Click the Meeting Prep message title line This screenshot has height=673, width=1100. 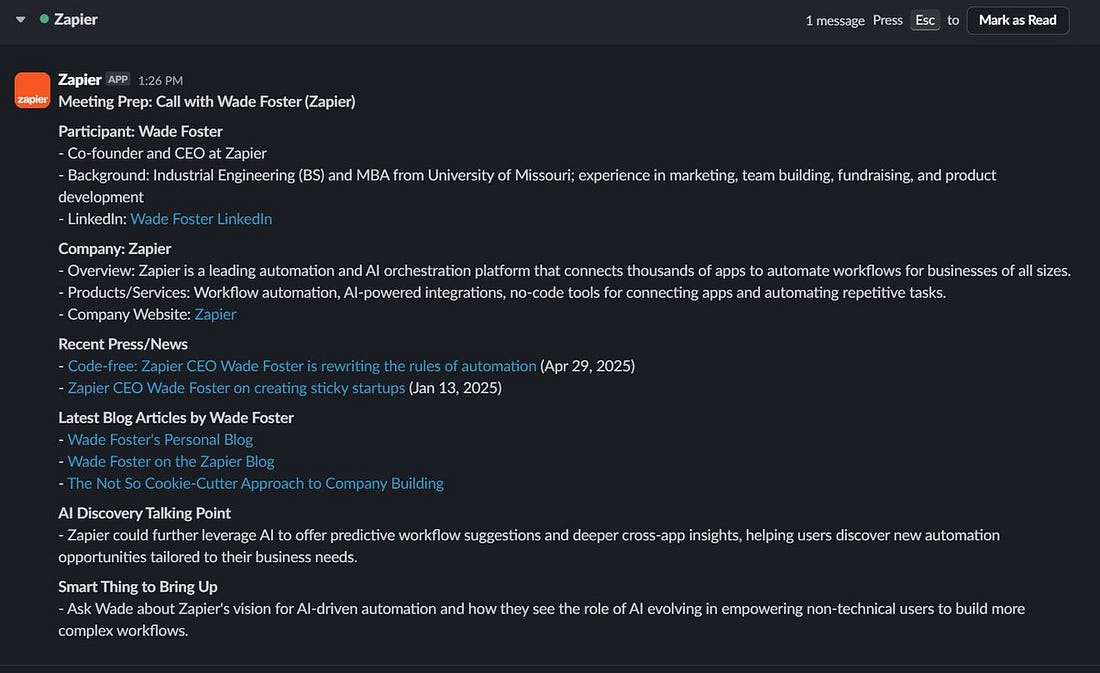click(206, 101)
